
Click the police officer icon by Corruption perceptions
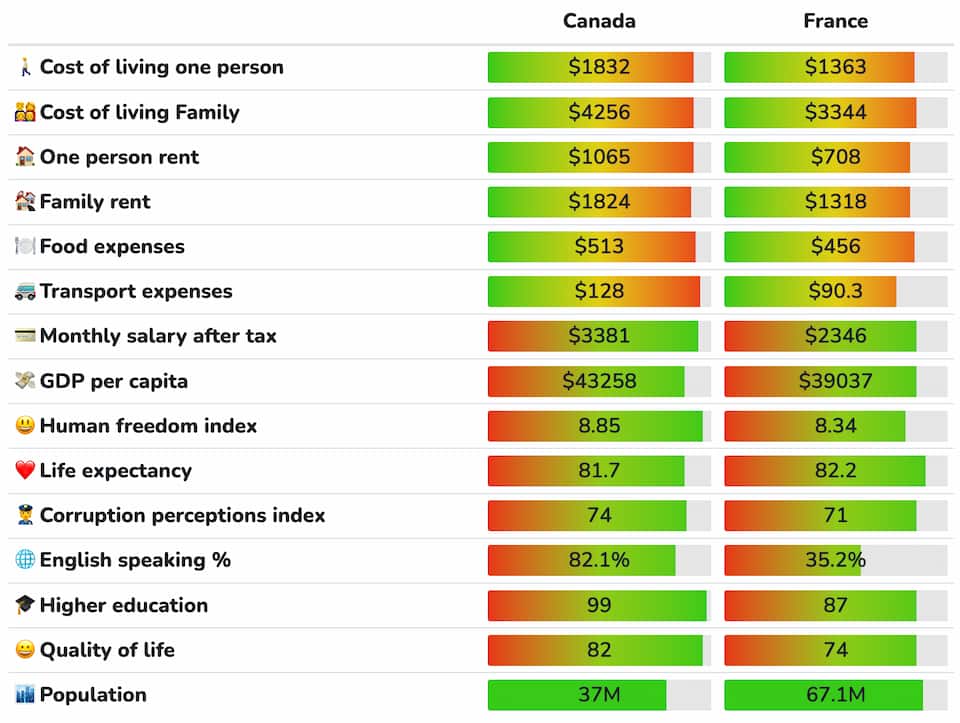point(25,516)
